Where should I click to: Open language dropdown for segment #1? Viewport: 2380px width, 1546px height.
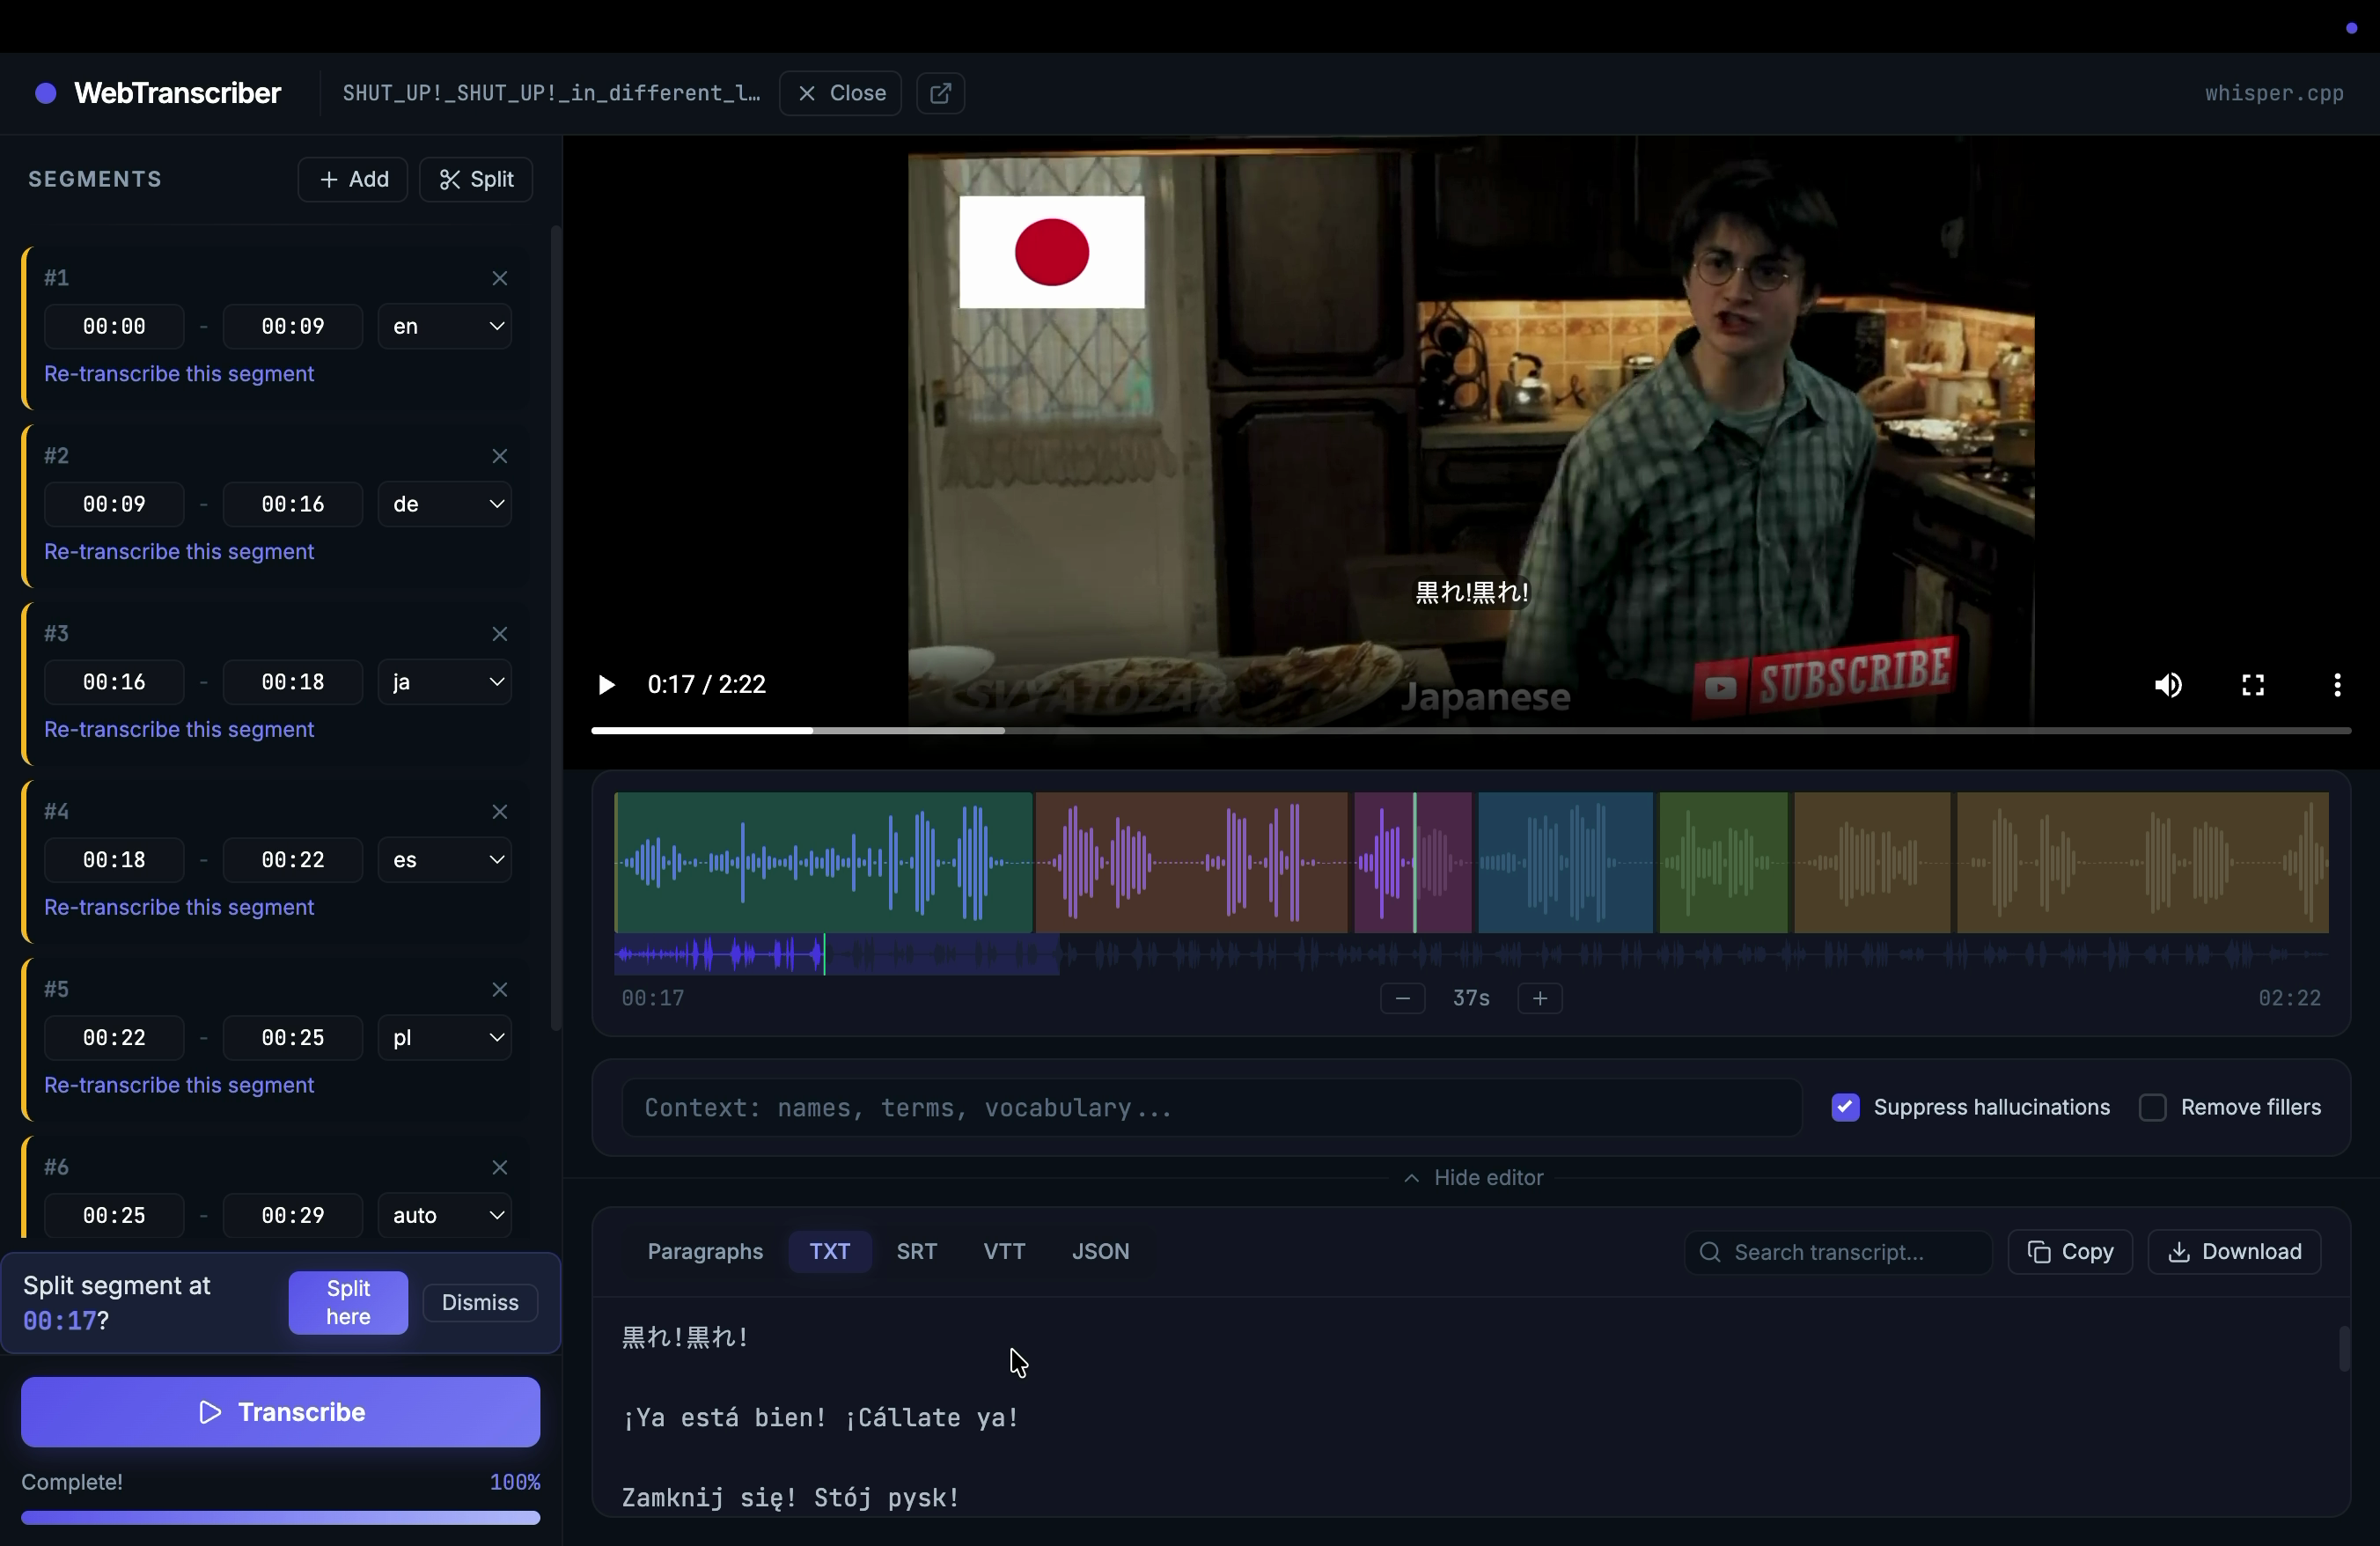point(444,326)
